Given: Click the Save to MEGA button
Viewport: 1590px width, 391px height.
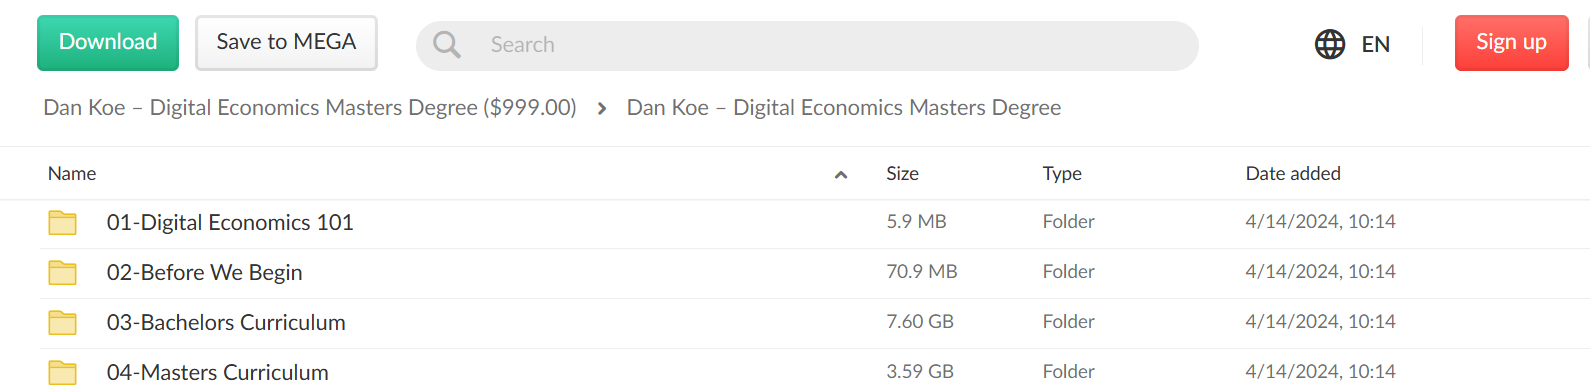Looking at the screenshot, I should pos(286,43).
